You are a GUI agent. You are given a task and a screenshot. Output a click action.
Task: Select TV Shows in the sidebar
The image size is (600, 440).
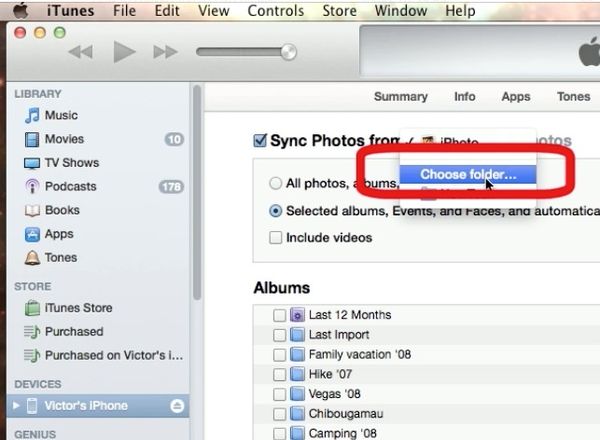62,163
